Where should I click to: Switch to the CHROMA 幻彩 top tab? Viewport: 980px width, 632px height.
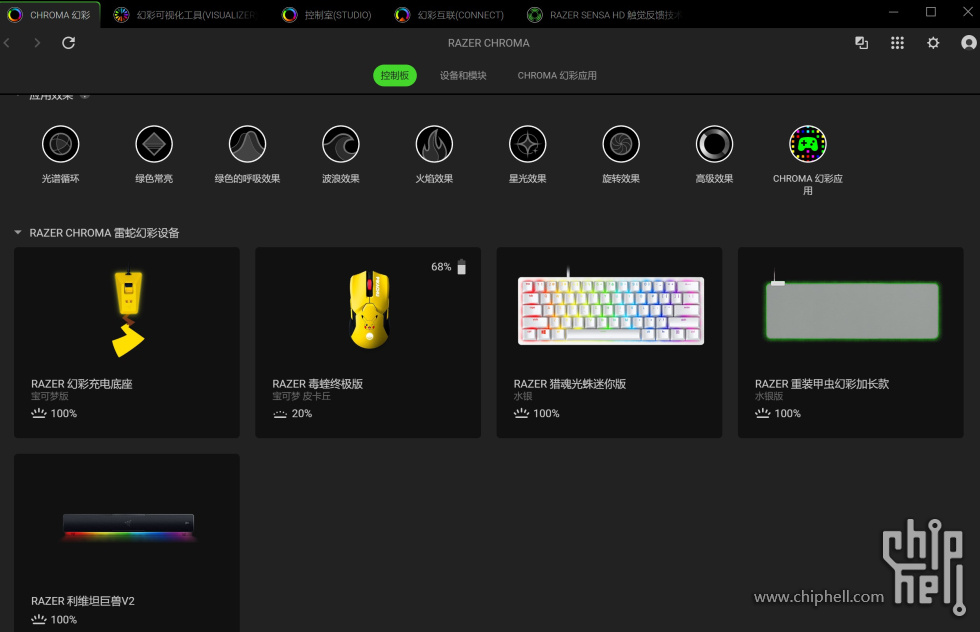click(x=49, y=14)
